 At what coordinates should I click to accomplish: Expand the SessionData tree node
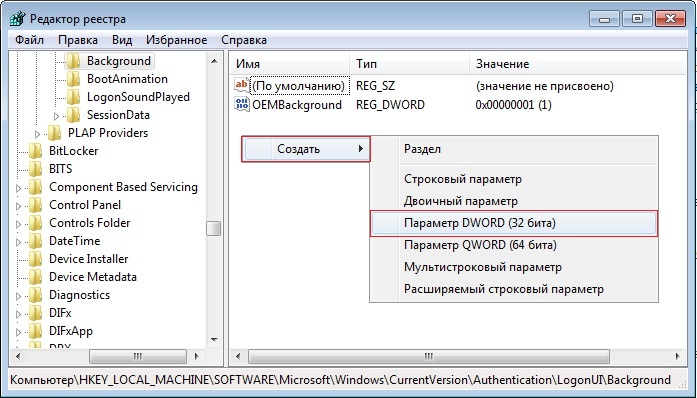(56, 116)
